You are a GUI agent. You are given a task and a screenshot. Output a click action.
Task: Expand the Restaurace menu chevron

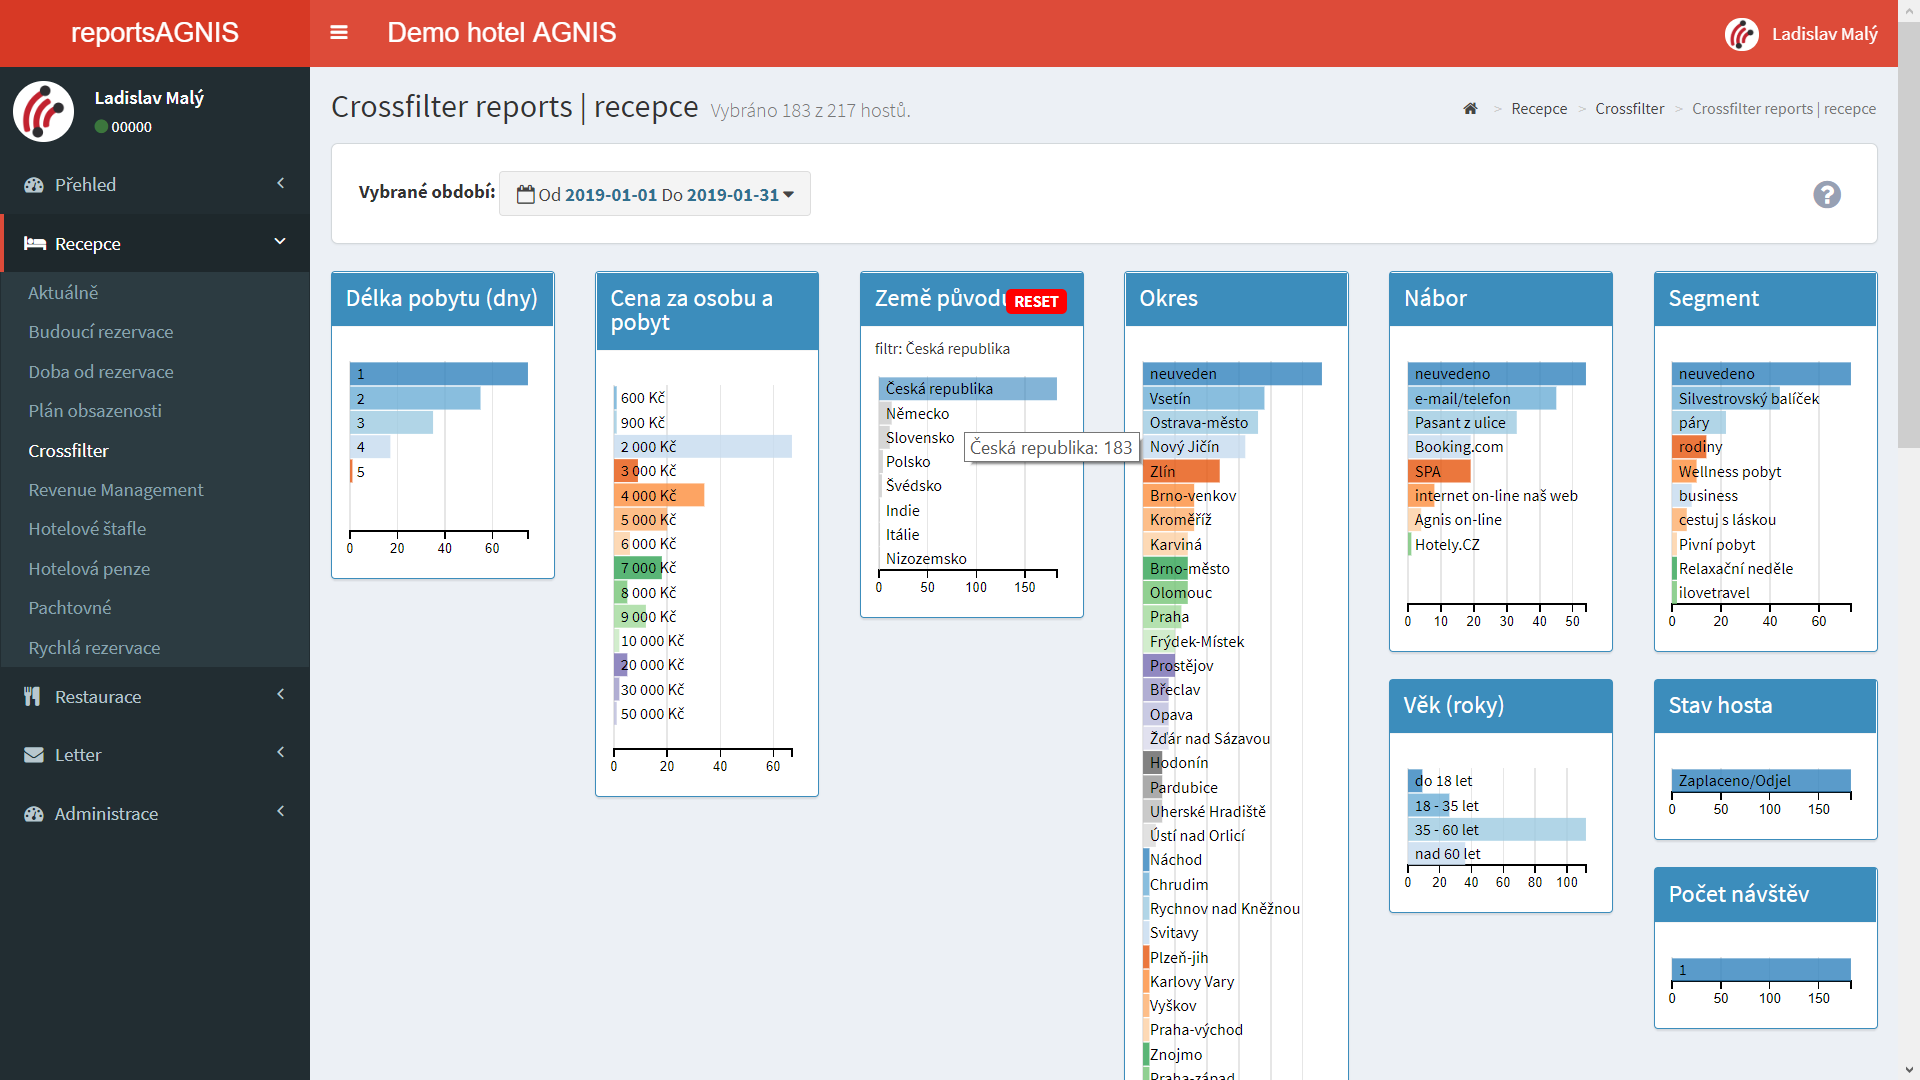(280, 695)
